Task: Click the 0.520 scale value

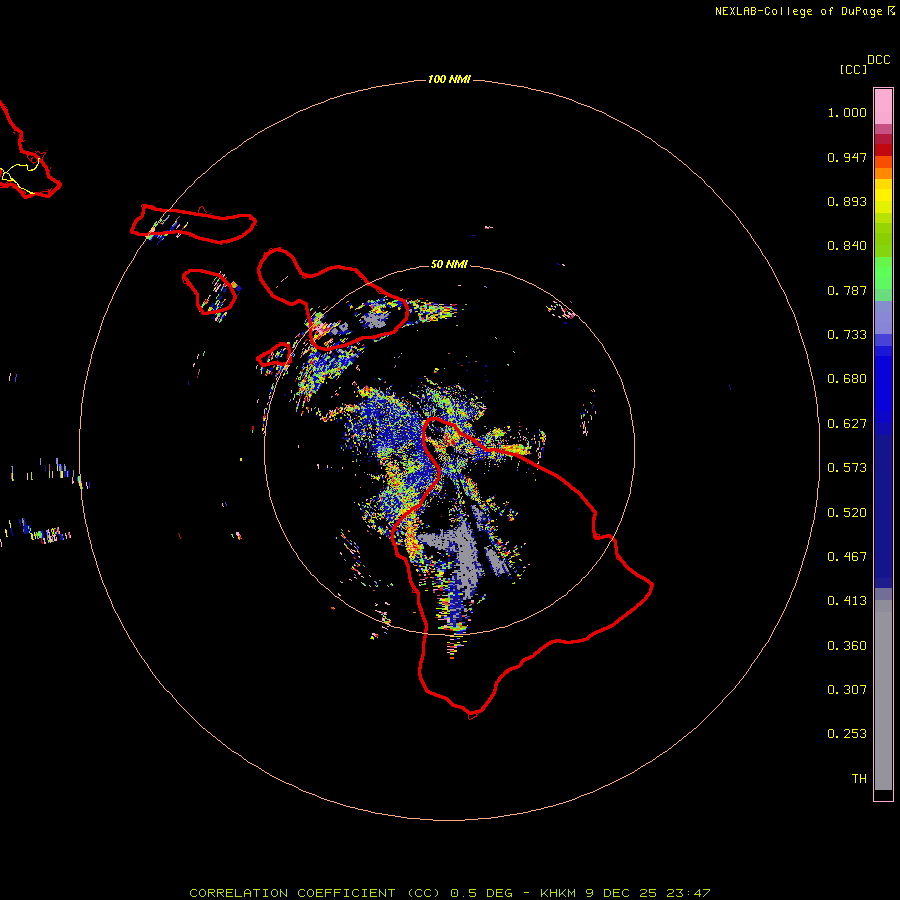Action: click(x=847, y=513)
